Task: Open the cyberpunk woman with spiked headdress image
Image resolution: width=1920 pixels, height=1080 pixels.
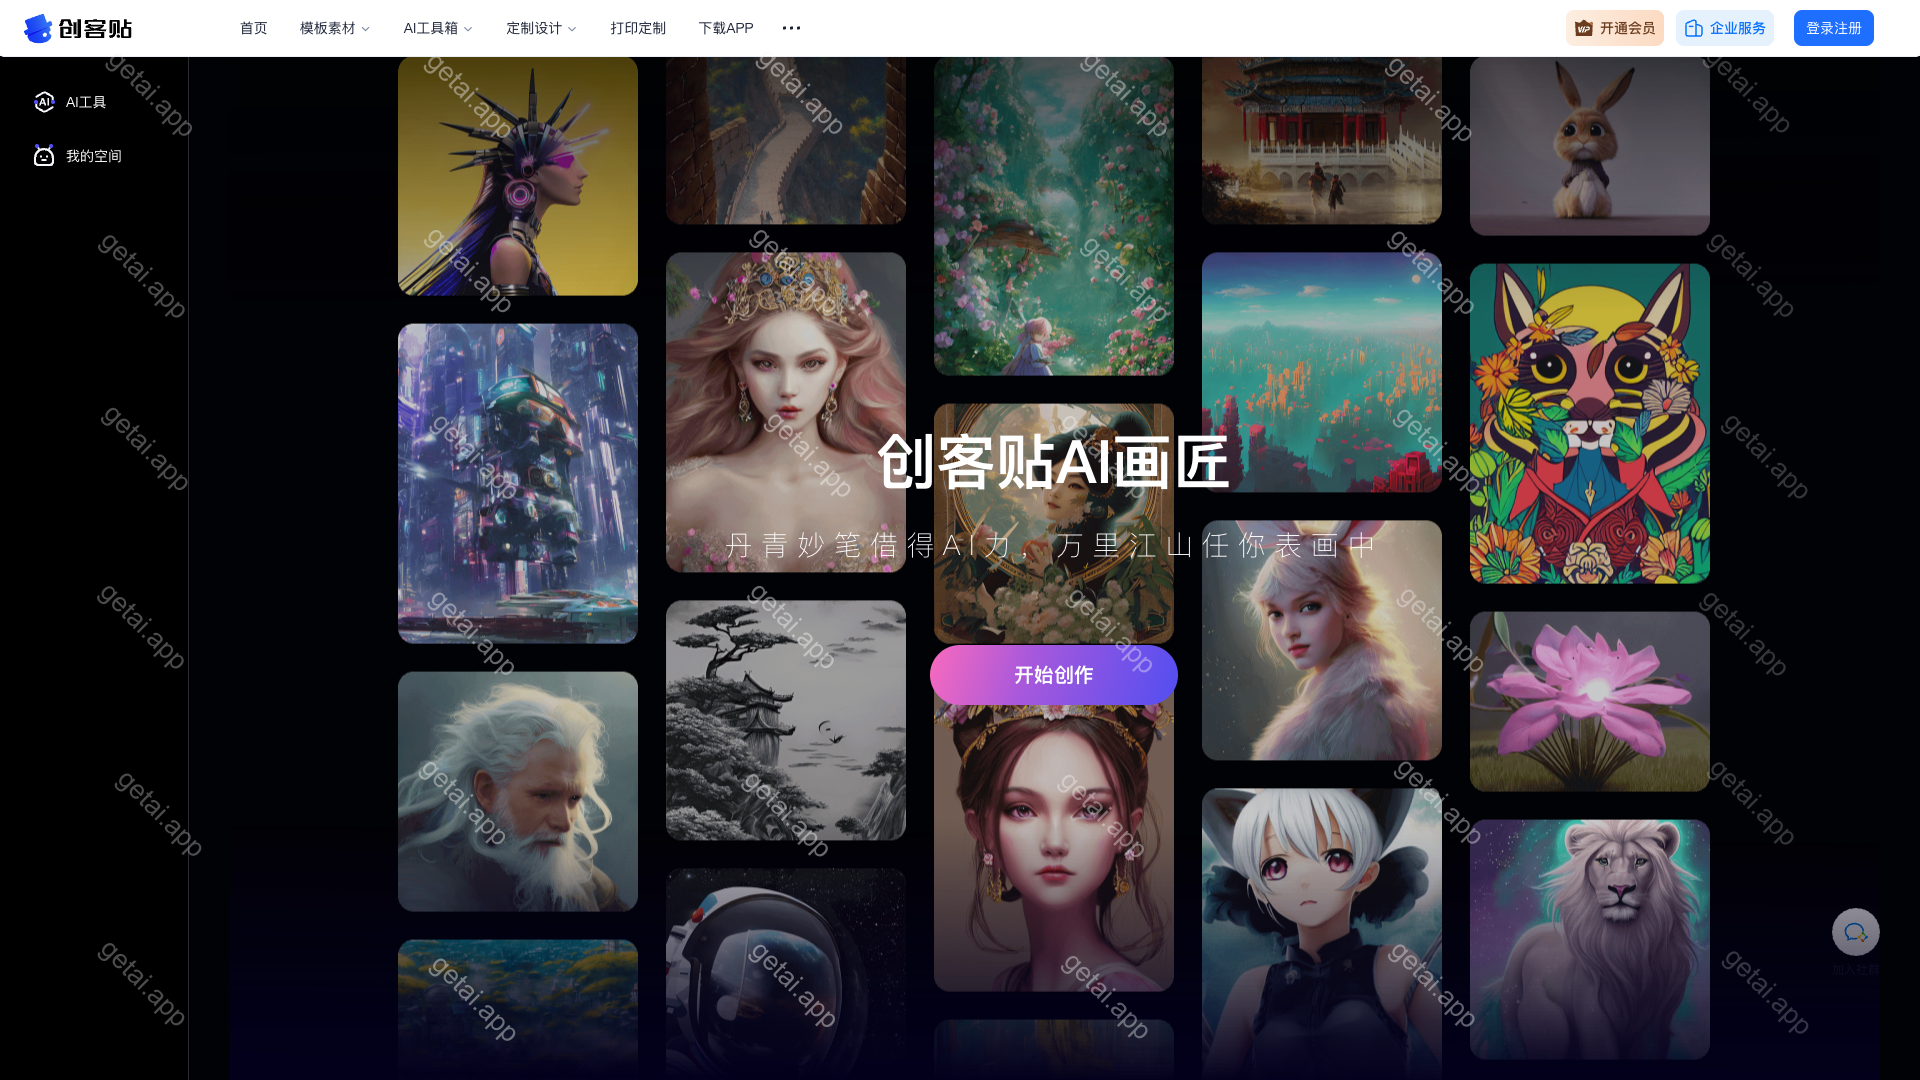Action: [x=518, y=176]
